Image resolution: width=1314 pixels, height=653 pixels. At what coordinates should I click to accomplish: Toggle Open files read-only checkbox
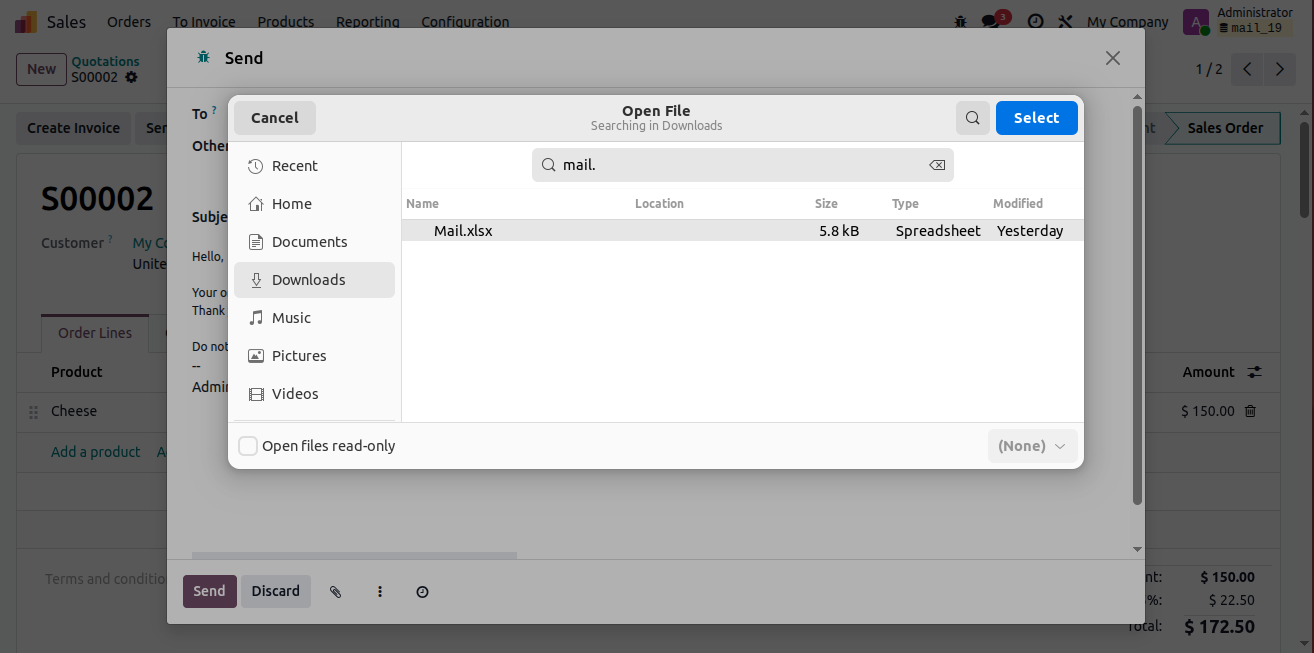point(248,446)
